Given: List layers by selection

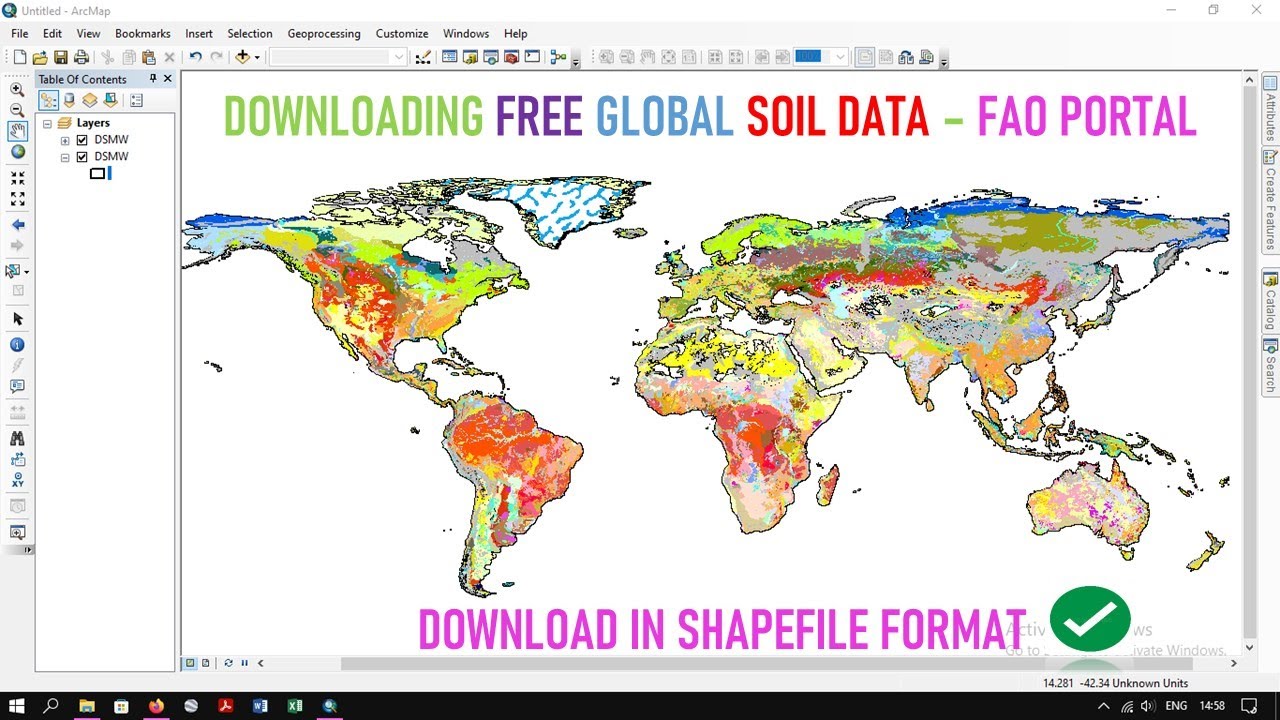Looking at the screenshot, I should click(110, 100).
